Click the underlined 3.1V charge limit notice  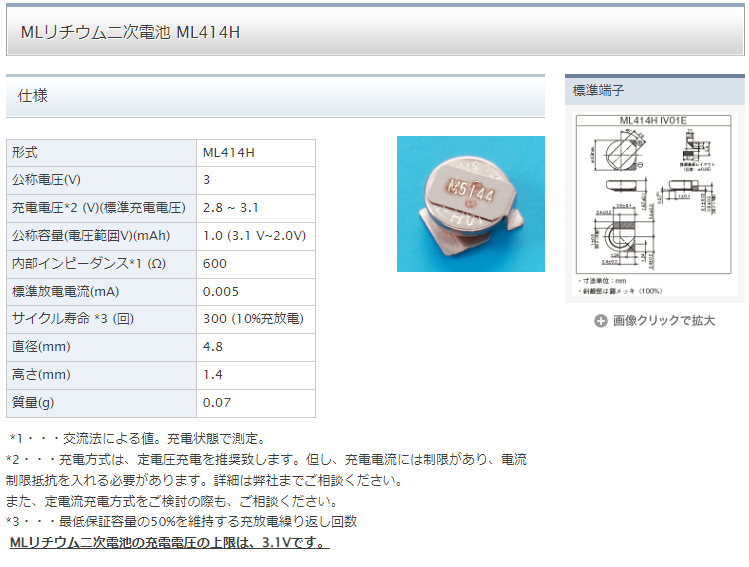tap(170, 543)
